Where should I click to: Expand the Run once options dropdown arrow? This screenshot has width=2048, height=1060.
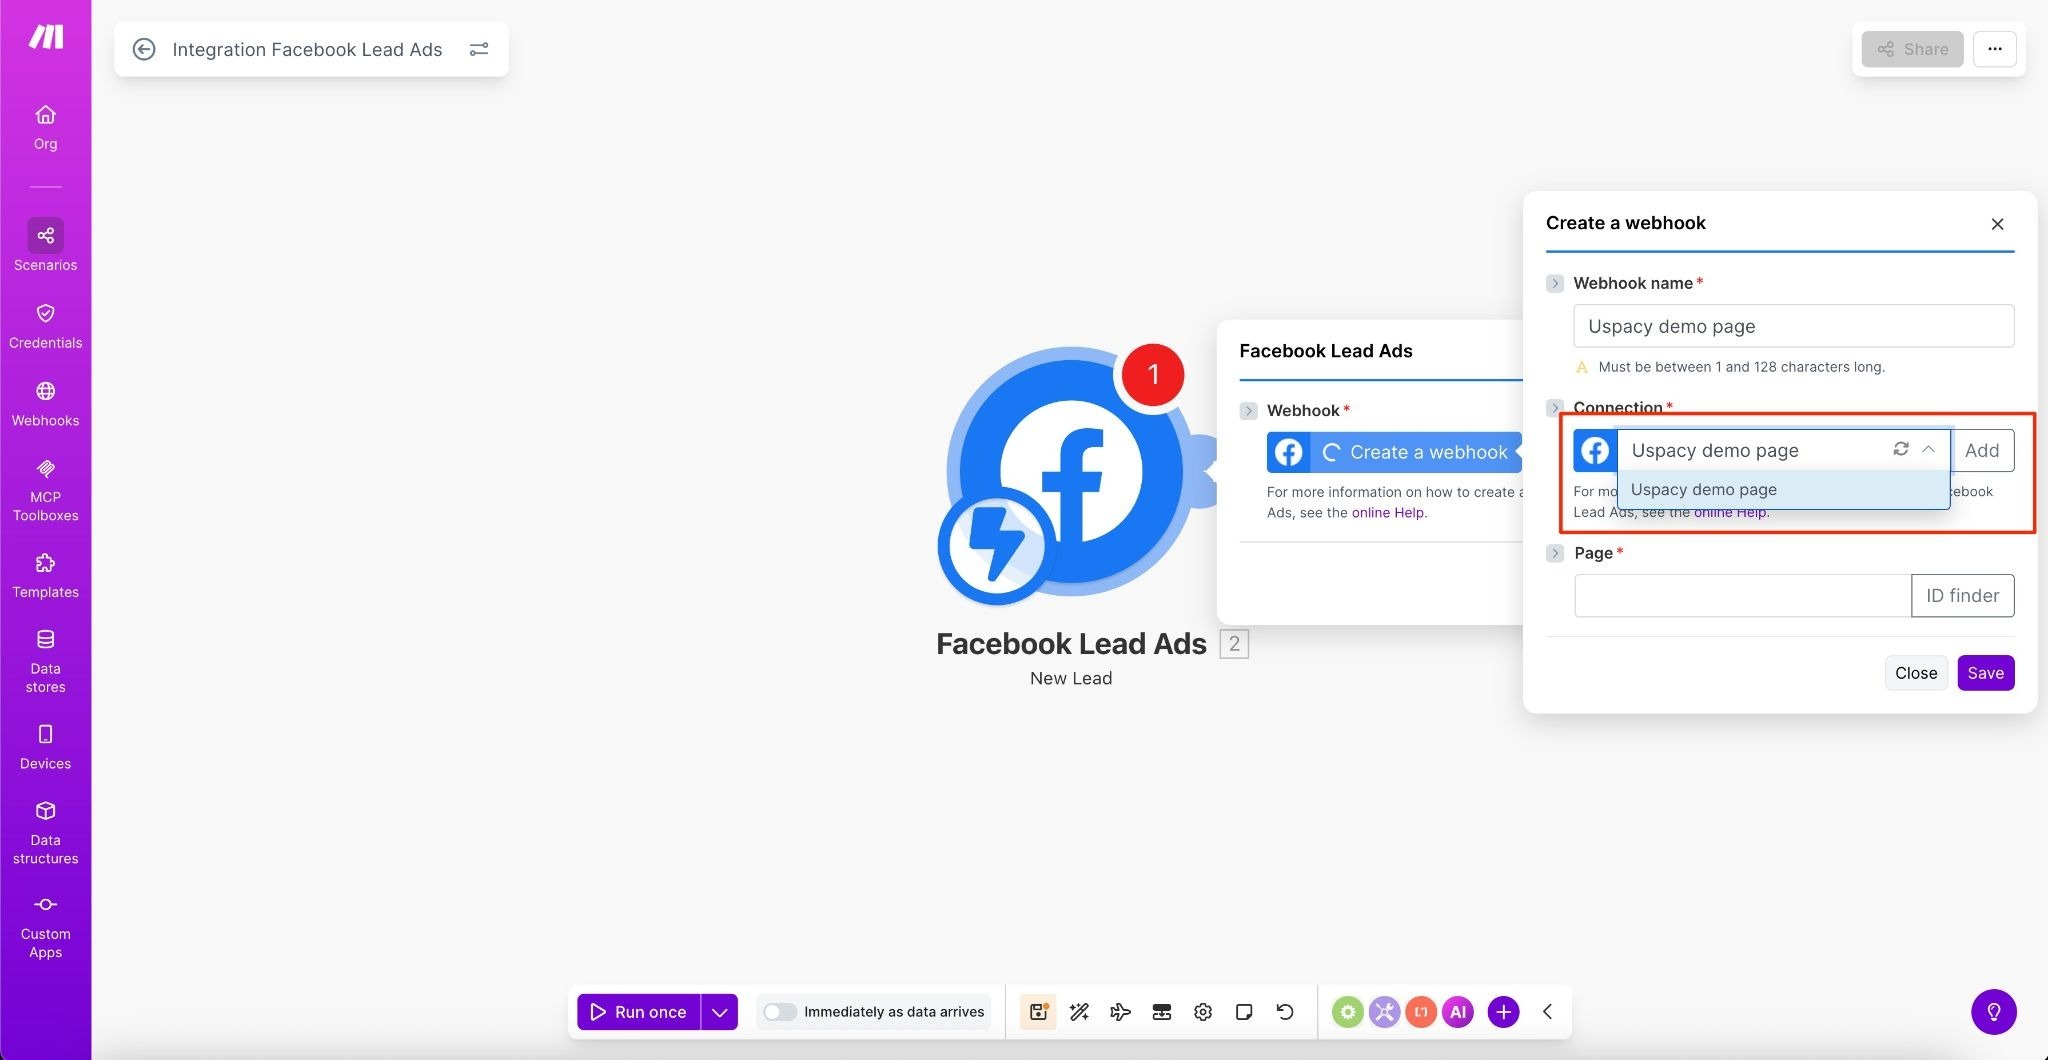[719, 1012]
